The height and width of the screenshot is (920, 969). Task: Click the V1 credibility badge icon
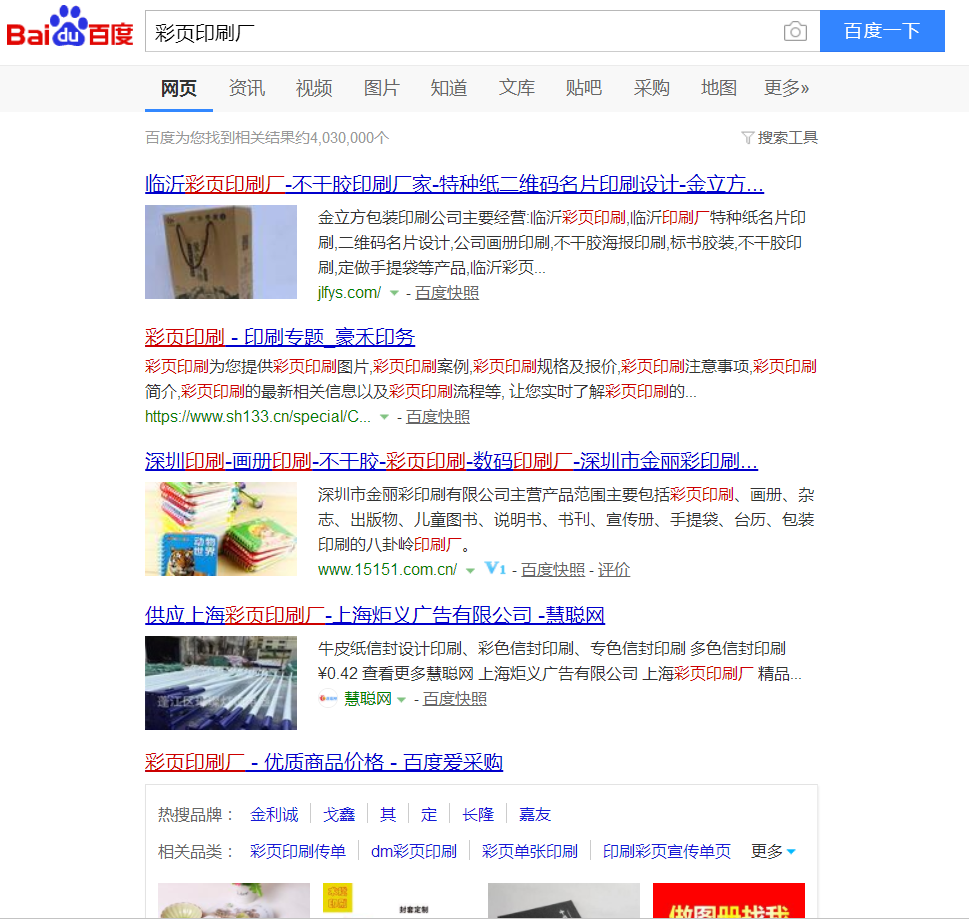[495, 568]
